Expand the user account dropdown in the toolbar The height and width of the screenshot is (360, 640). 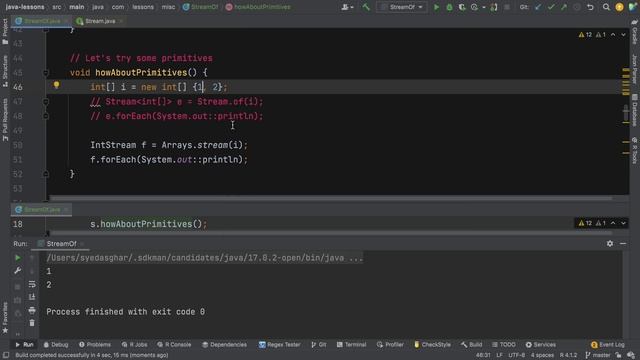(x=347, y=7)
